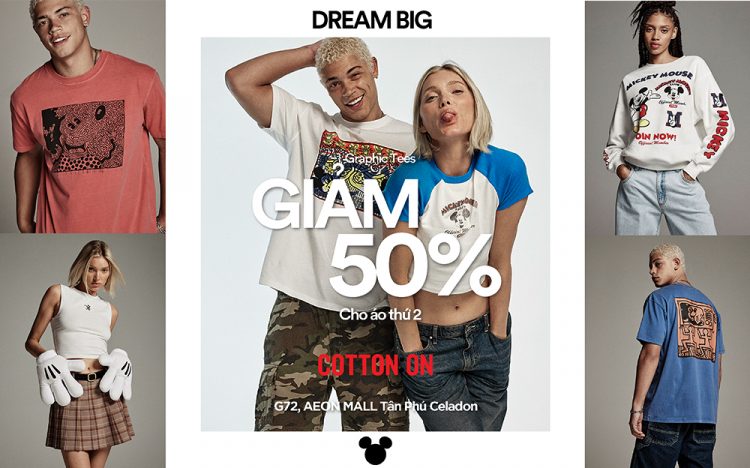
Task: Click the black Mickey graphic on red tee
Action: [83, 136]
